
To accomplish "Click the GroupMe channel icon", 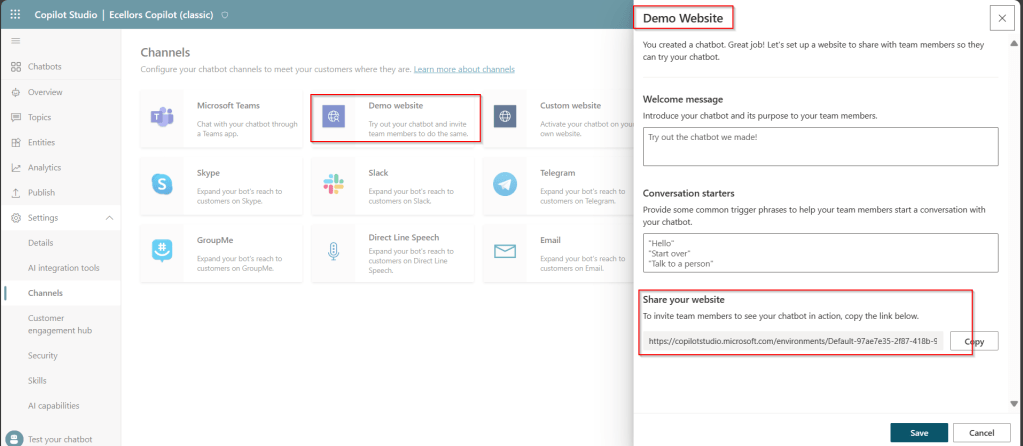I will (161, 251).
